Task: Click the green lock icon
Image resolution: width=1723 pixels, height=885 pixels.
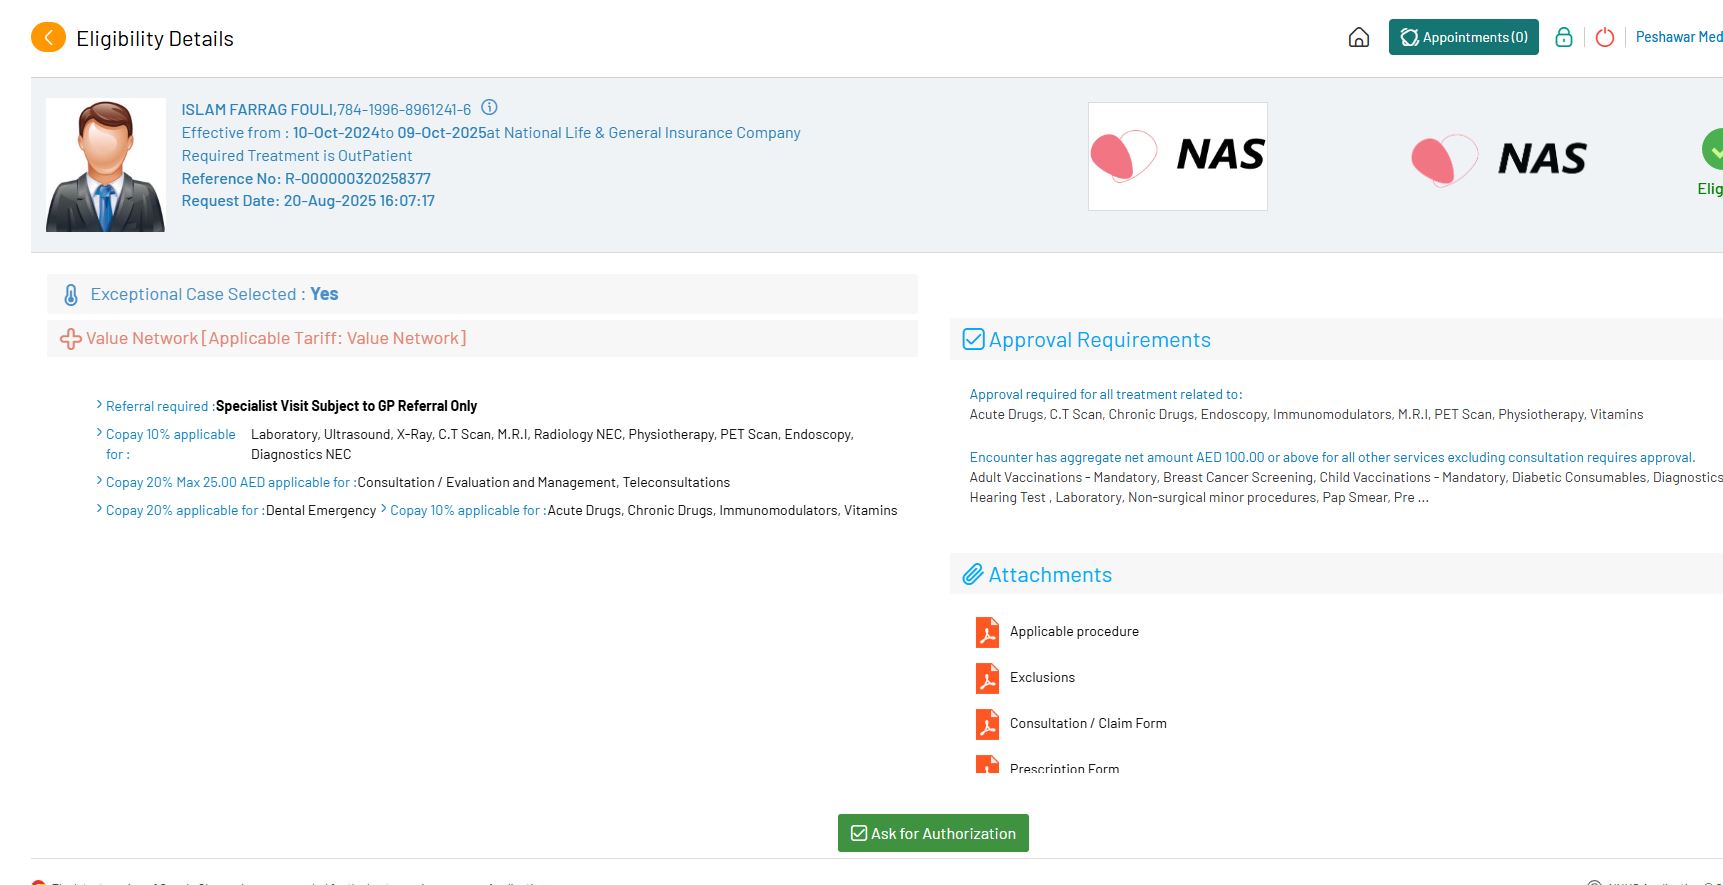Action: tap(1564, 37)
